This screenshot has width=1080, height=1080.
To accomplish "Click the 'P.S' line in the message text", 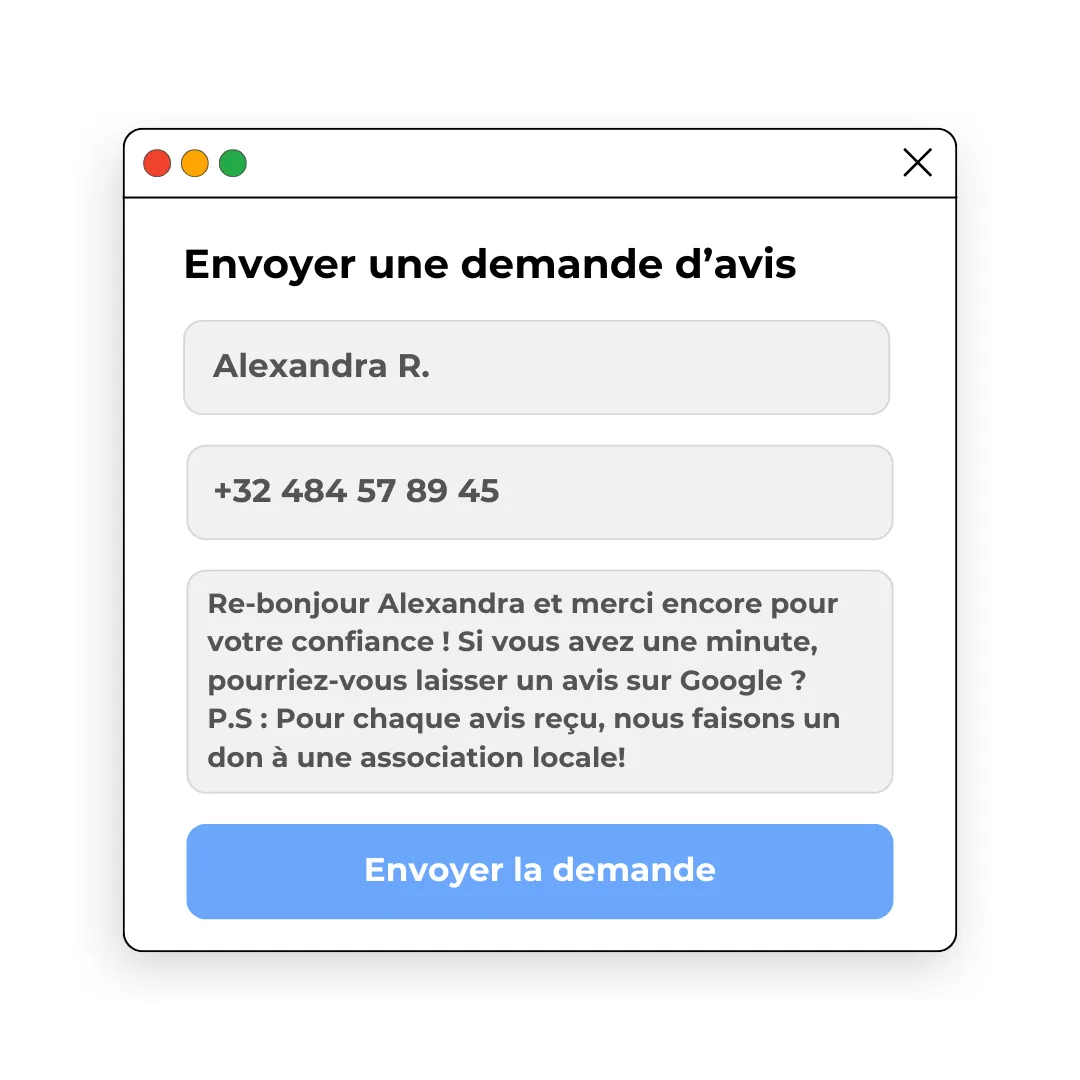I will [x=523, y=719].
